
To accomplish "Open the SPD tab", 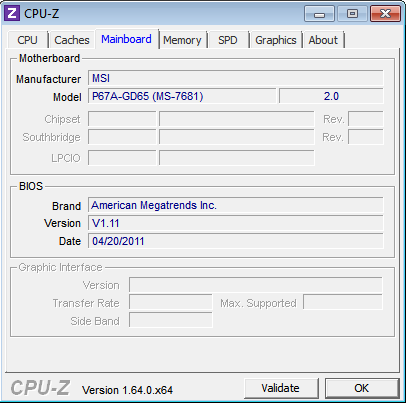I will tap(228, 40).
